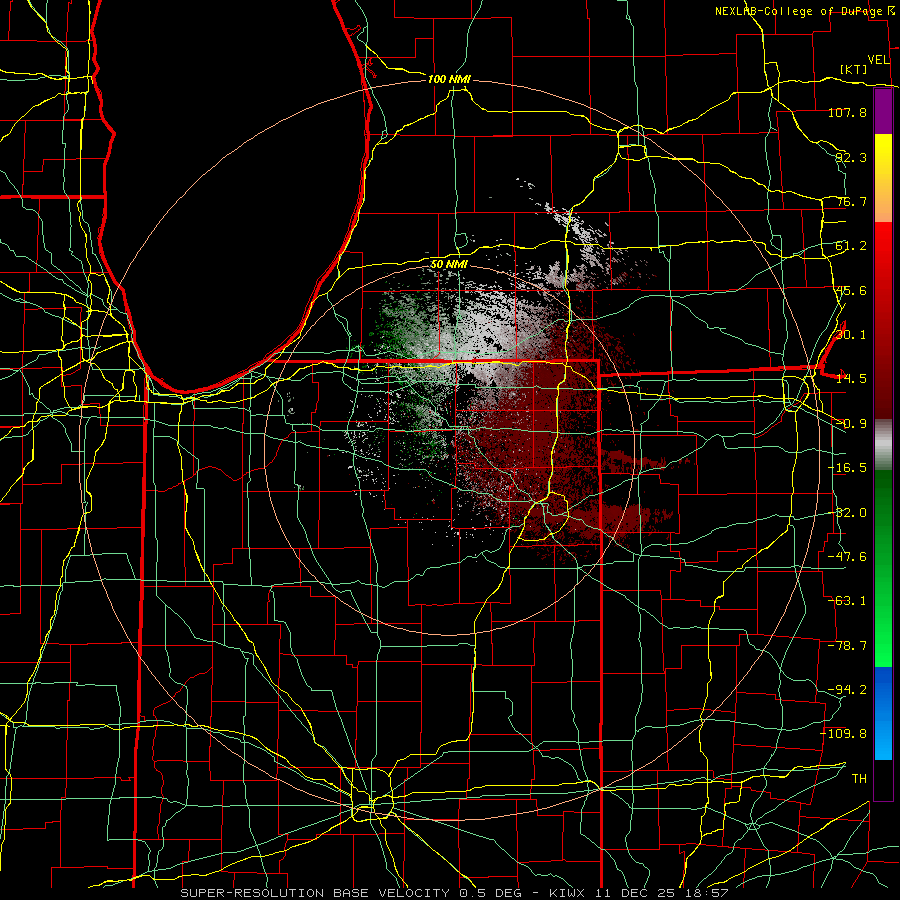Viewport: 900px width, 900px height.
Task: Click the 45.6 legend value
Action: (x=851, y=290)
